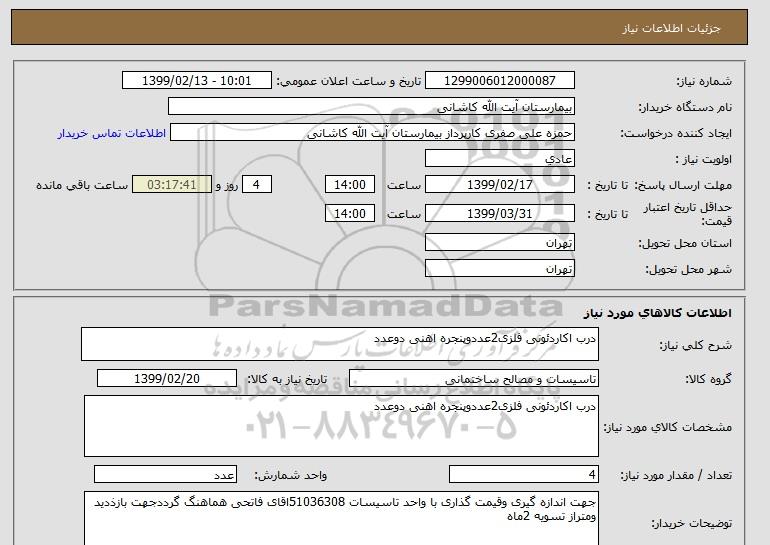This screenshot has width=770, height=545.
Task: Click remaining days field showing 4
Action: (256, 185)
